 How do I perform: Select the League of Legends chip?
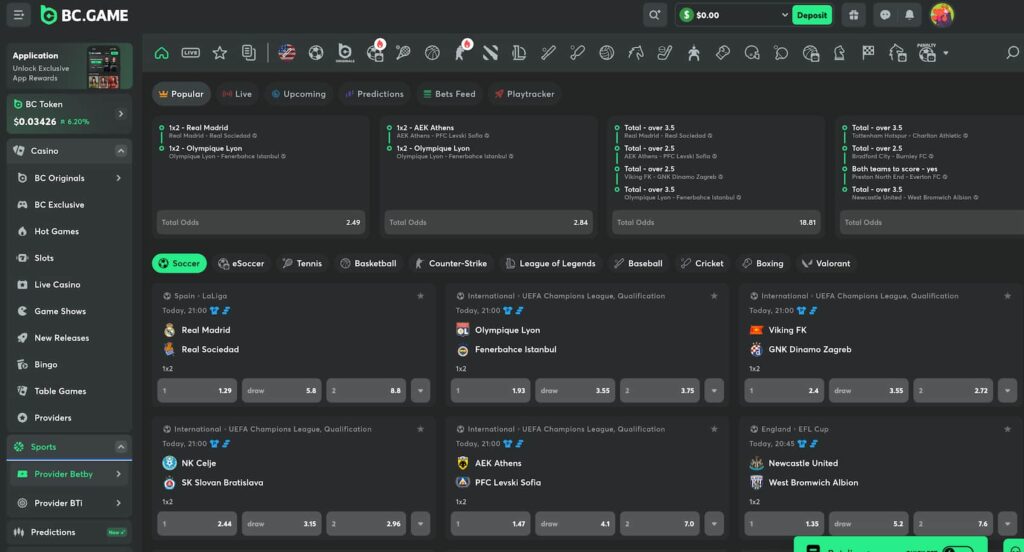(x=551, y=263)
